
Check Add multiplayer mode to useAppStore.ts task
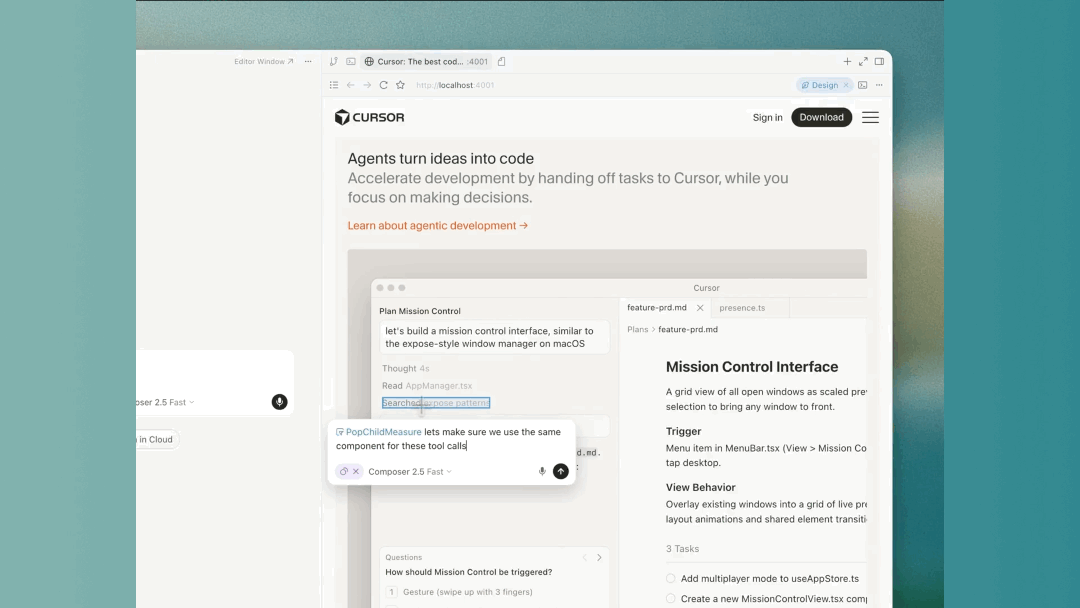(x=670, y=578)
